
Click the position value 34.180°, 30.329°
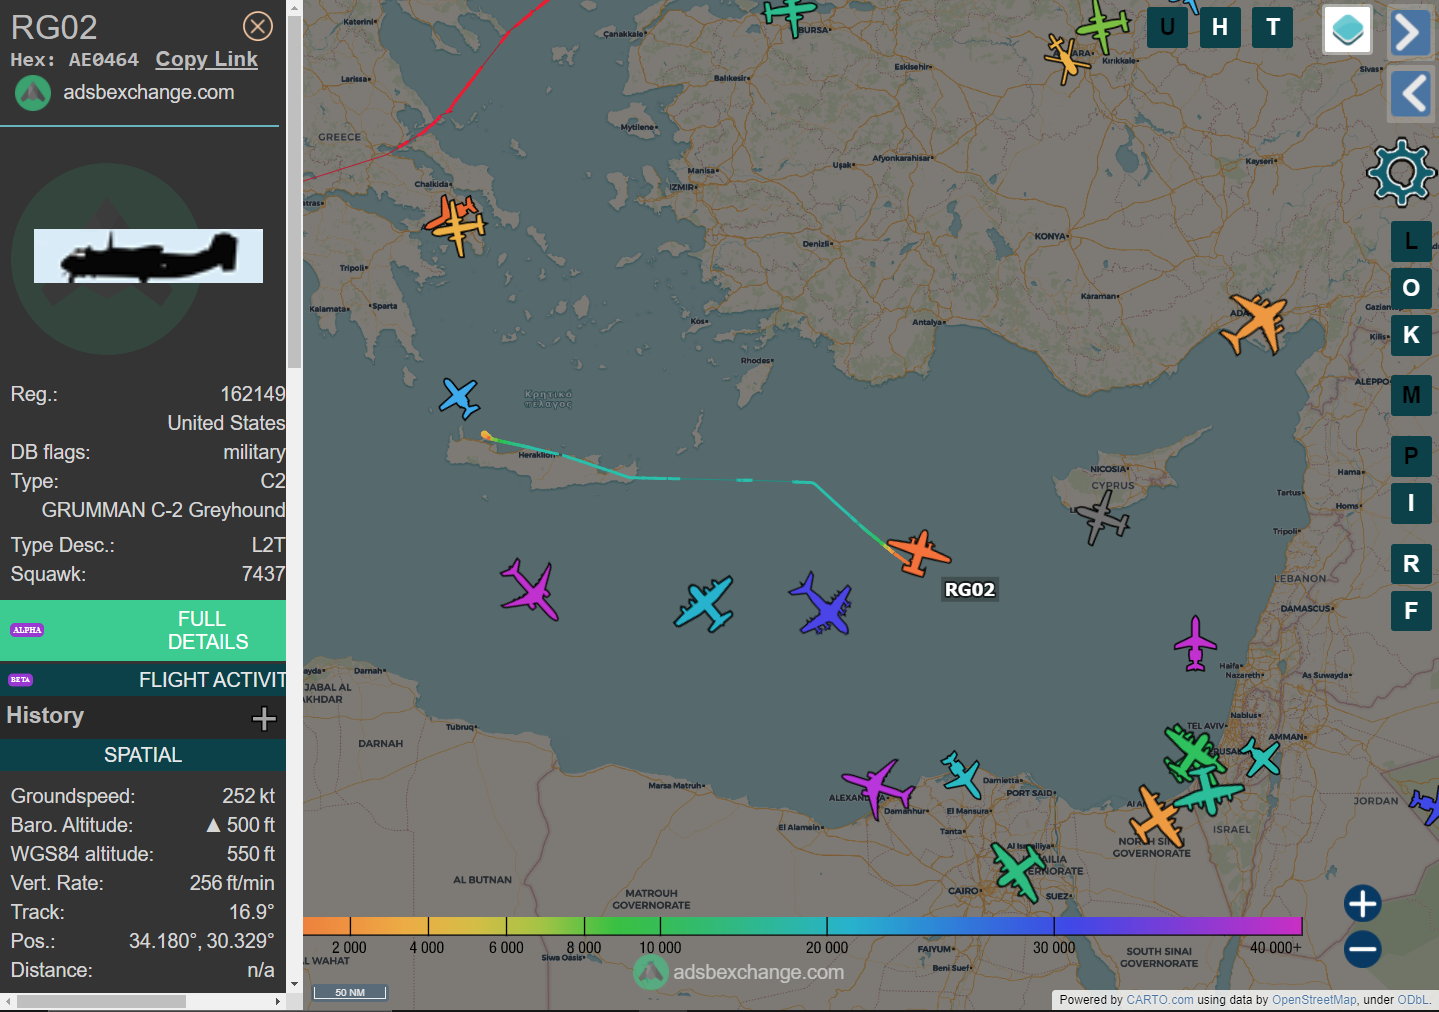click(201, 941)
